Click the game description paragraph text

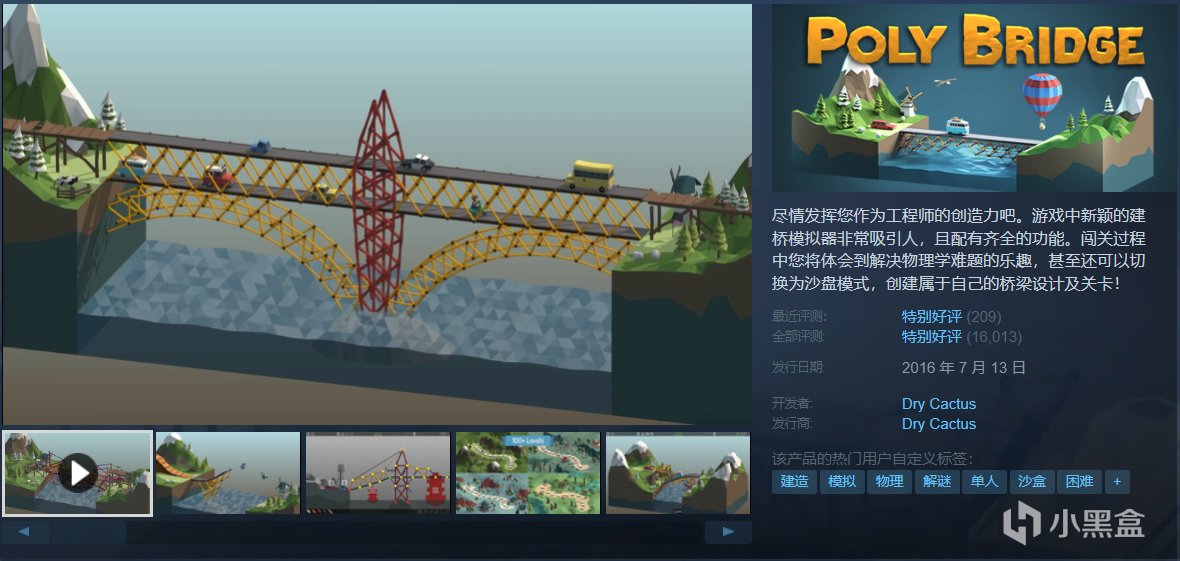point(959,250)
